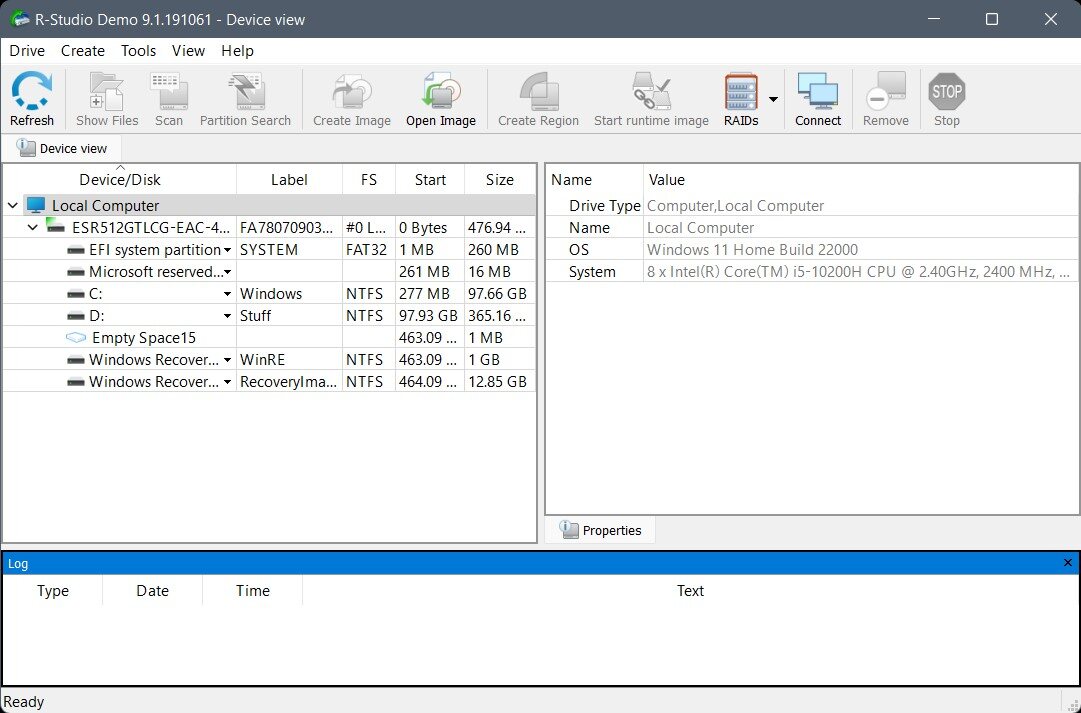Click the D: partition drive icon
The image size is (1081, 713).
[x=76, y=316]
